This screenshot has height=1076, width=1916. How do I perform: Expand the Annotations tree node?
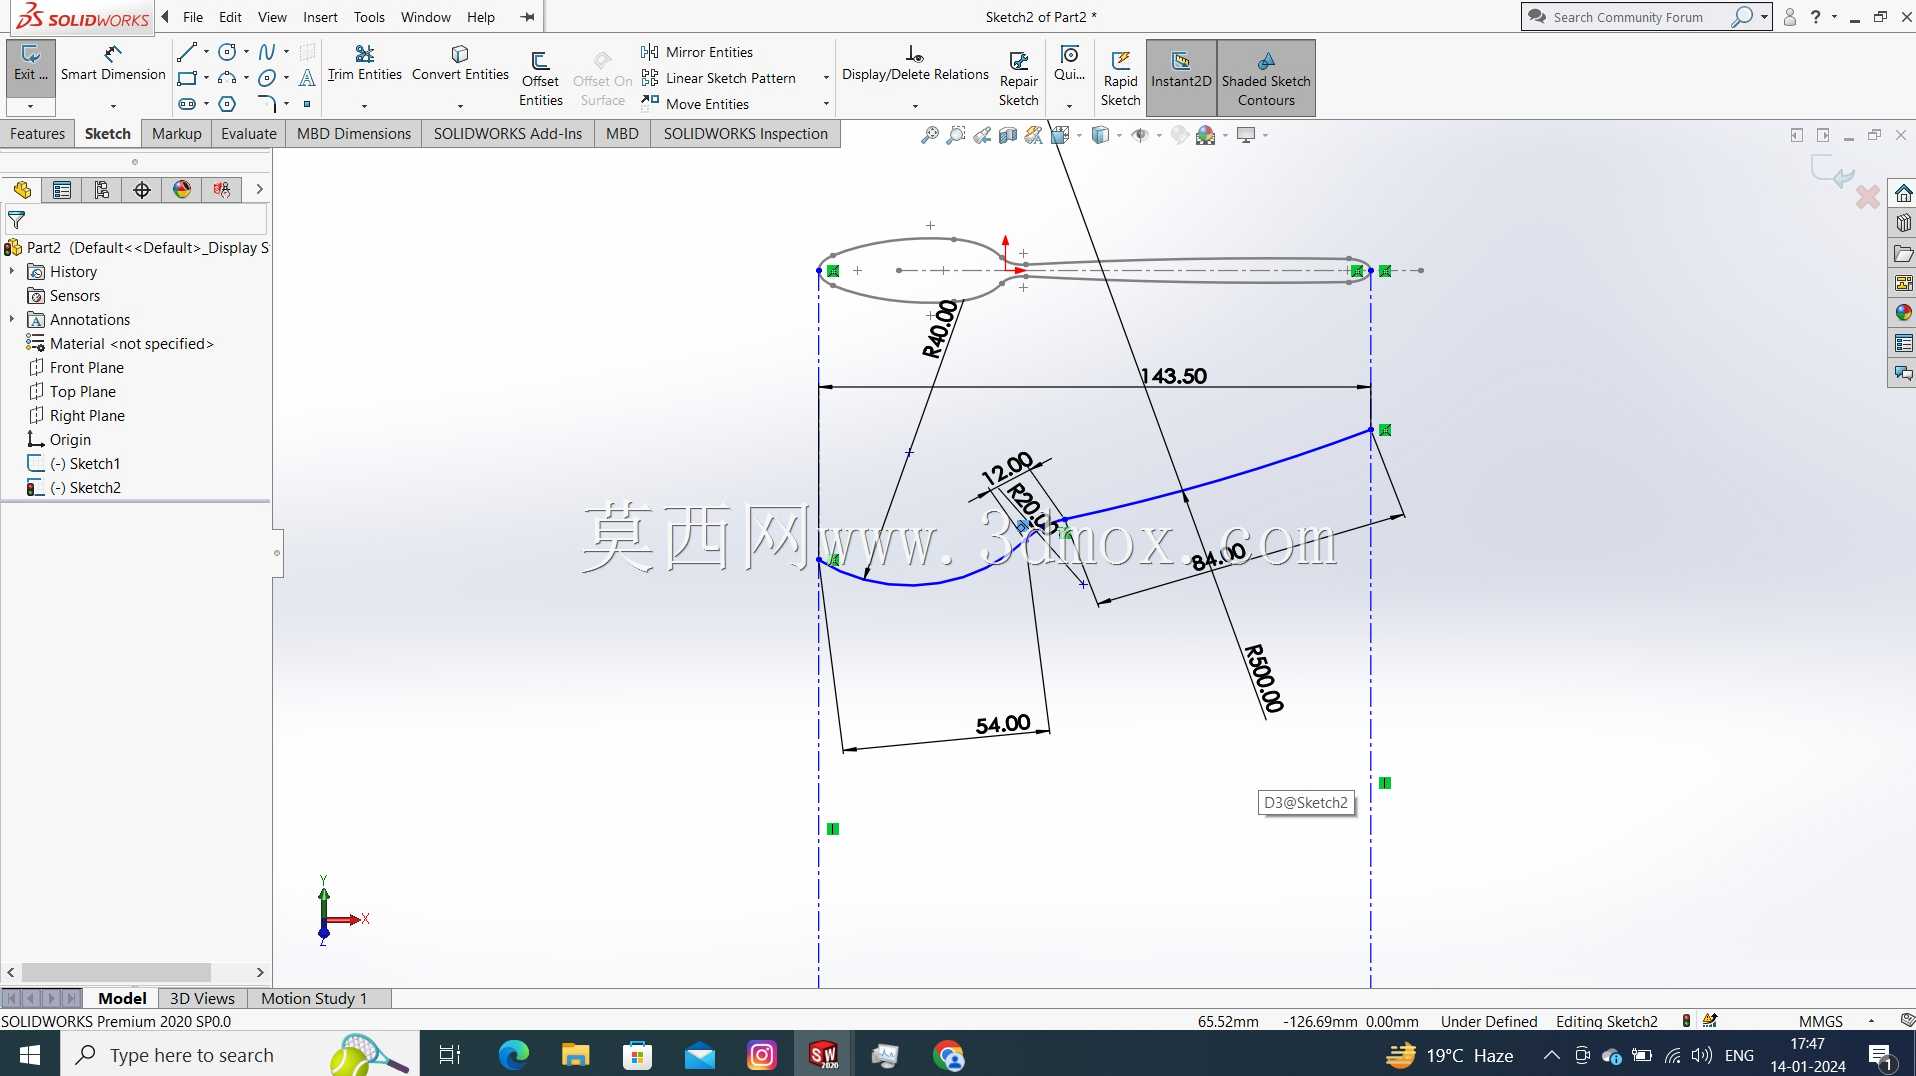(x=12, y=319)
